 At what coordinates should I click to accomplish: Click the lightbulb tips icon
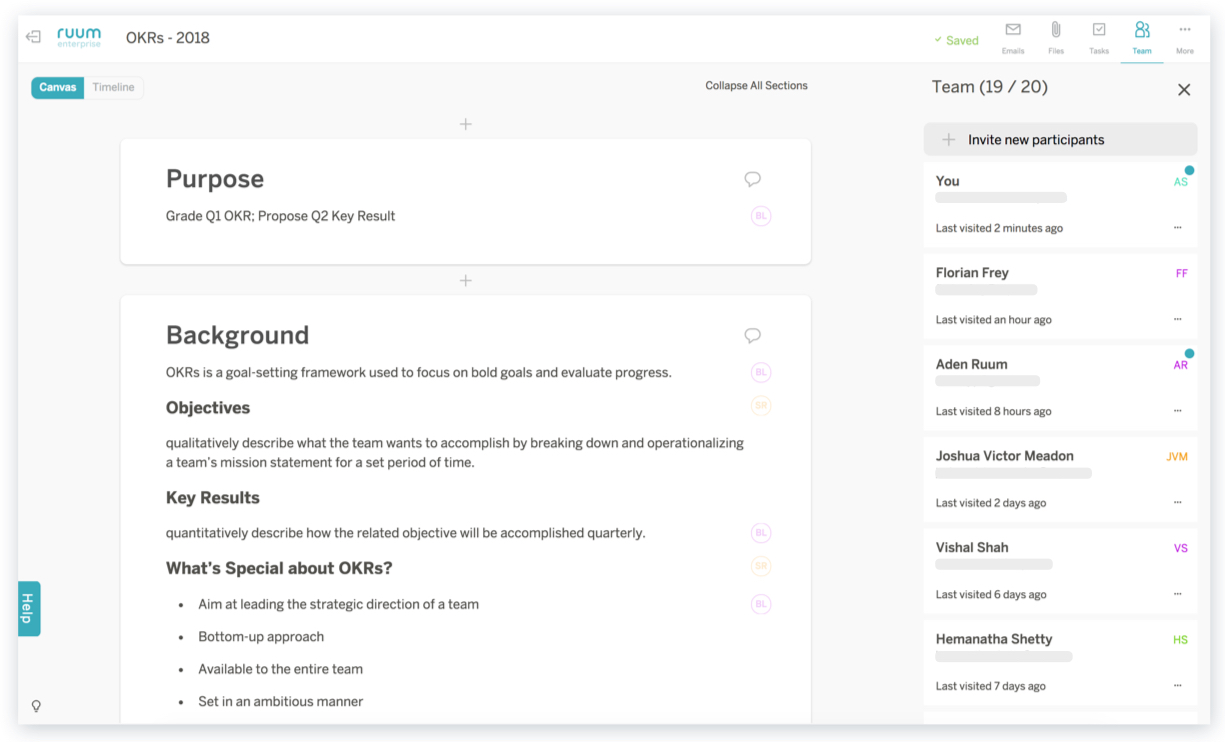[36, 706]
